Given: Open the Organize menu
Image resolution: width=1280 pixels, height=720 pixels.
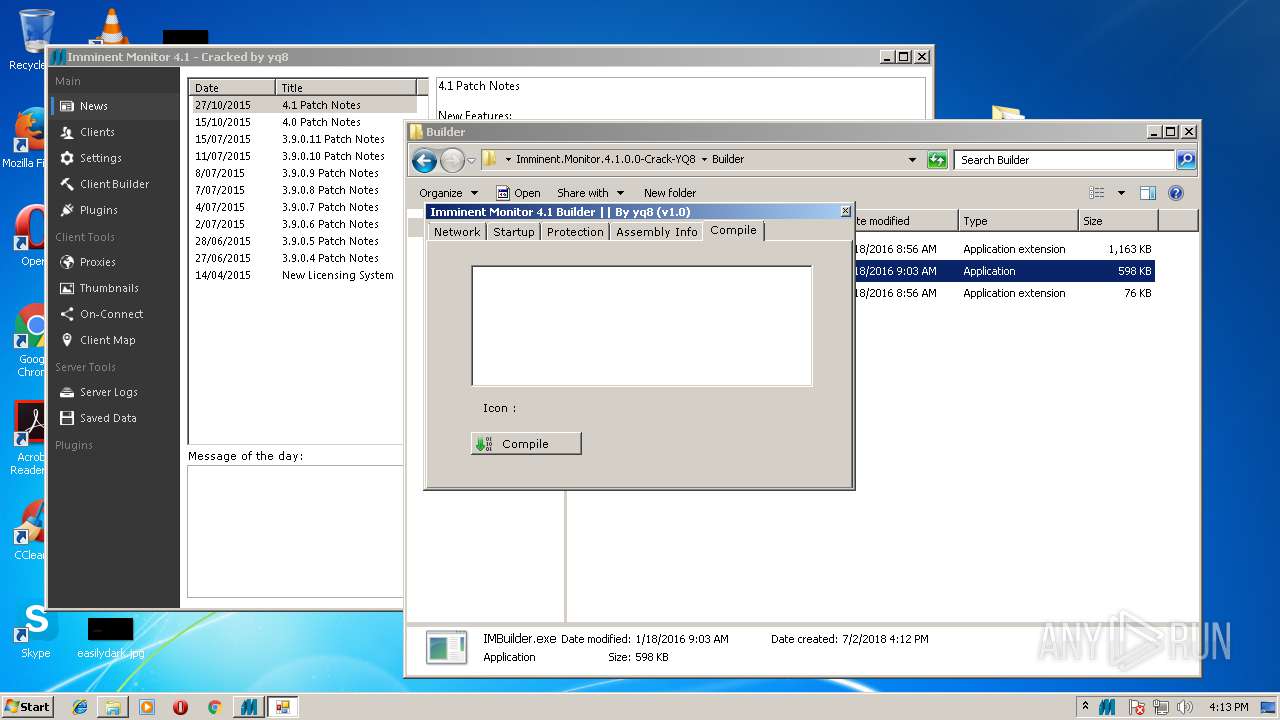Looking at the screenshot, I should pos(448,193).
